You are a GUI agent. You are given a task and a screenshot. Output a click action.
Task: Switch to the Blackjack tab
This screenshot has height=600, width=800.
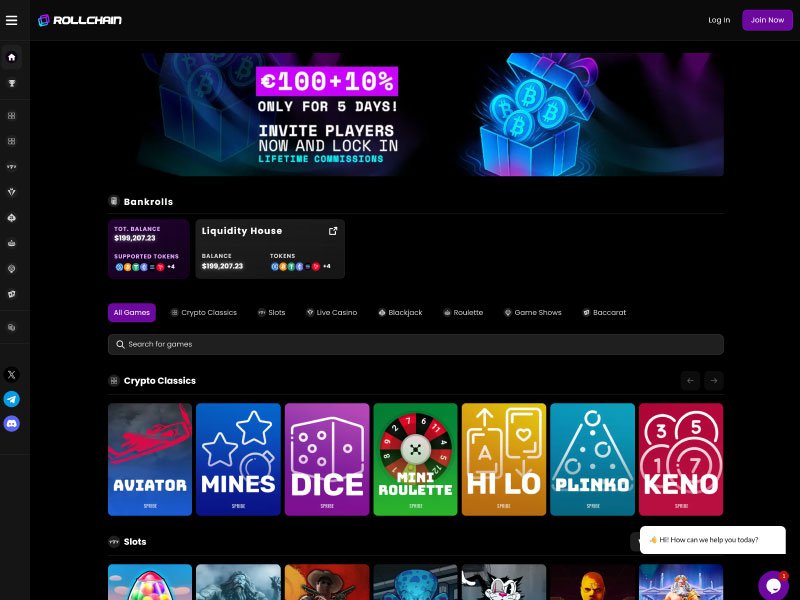pos(401,313)
